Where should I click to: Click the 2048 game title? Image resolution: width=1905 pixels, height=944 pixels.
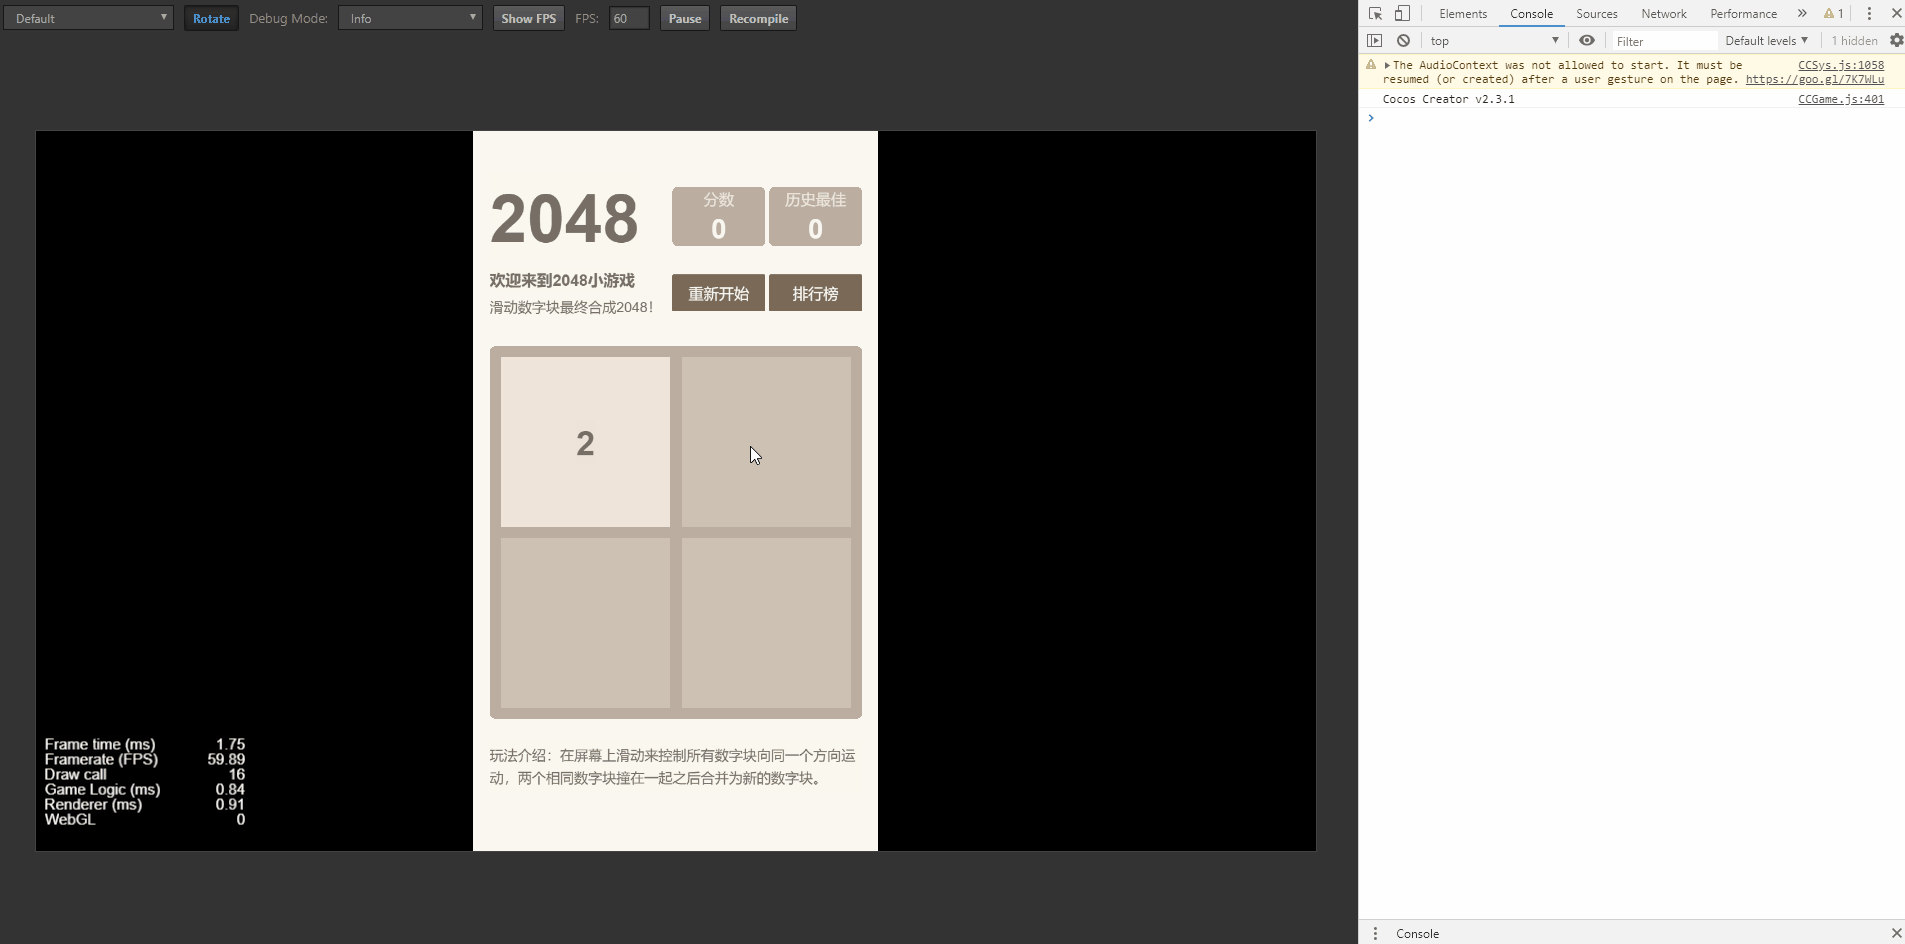[x=564, y=218]
